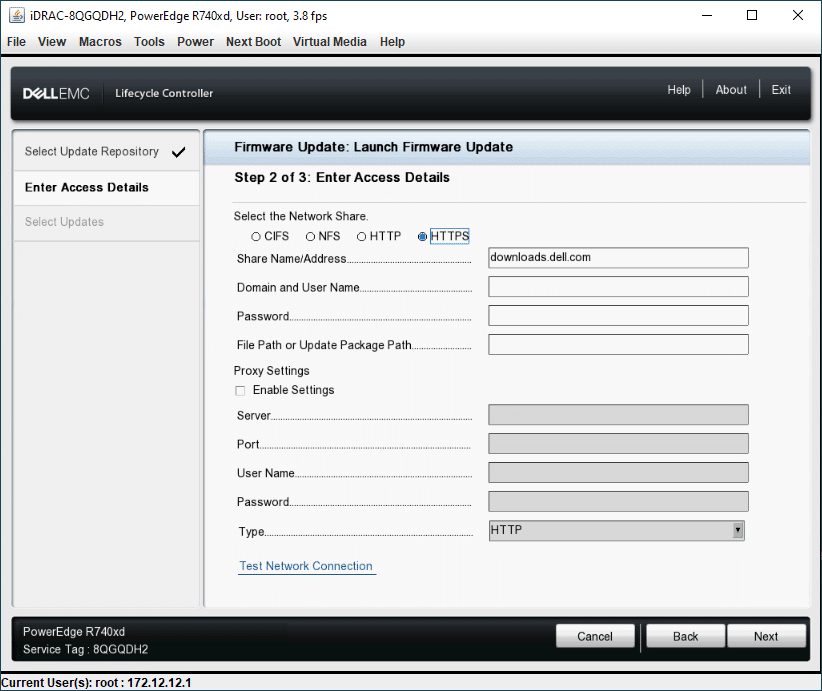Click Help link in Lifecycle Controller header
822x691 pixels.
(679, 90)
